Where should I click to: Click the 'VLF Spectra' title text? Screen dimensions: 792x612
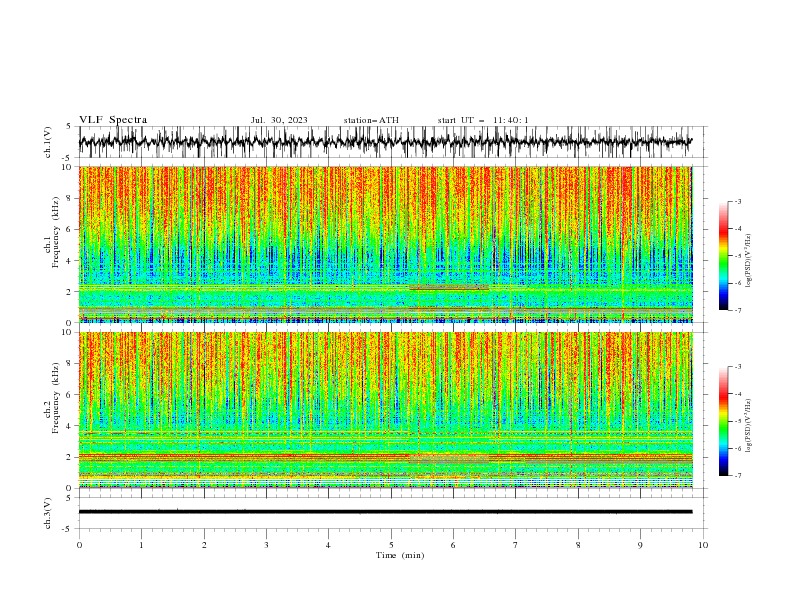click(113, 120)
